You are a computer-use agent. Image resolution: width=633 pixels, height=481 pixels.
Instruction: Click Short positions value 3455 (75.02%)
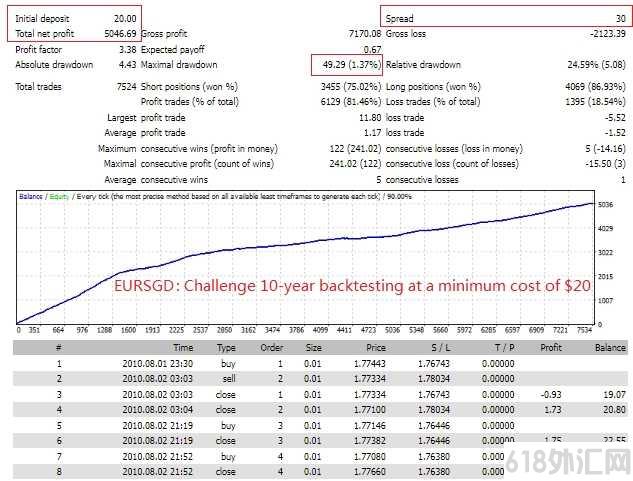tap(351, 86)
